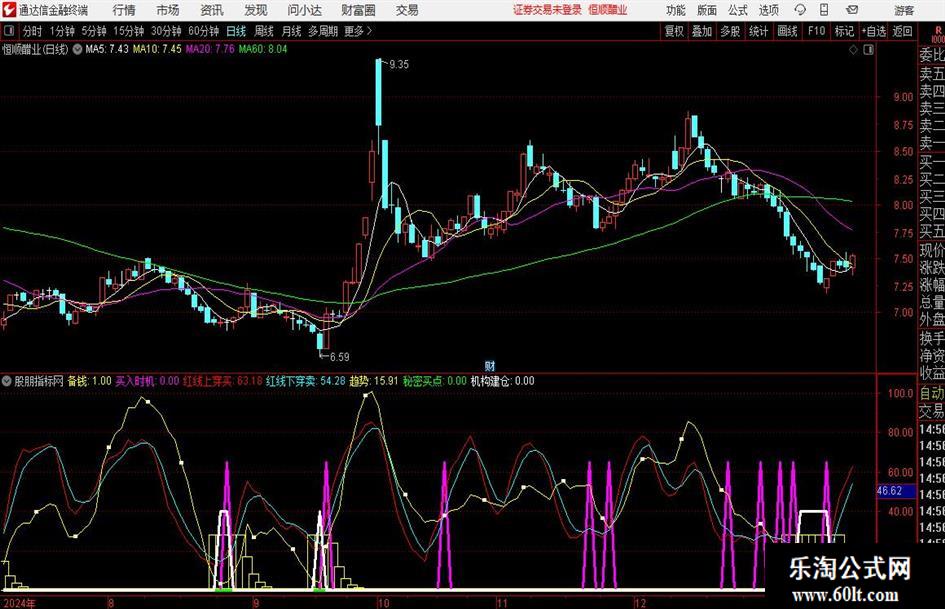Open the mail message icon
This screenshot has height=609, width=945.
(x=852, y=10)
